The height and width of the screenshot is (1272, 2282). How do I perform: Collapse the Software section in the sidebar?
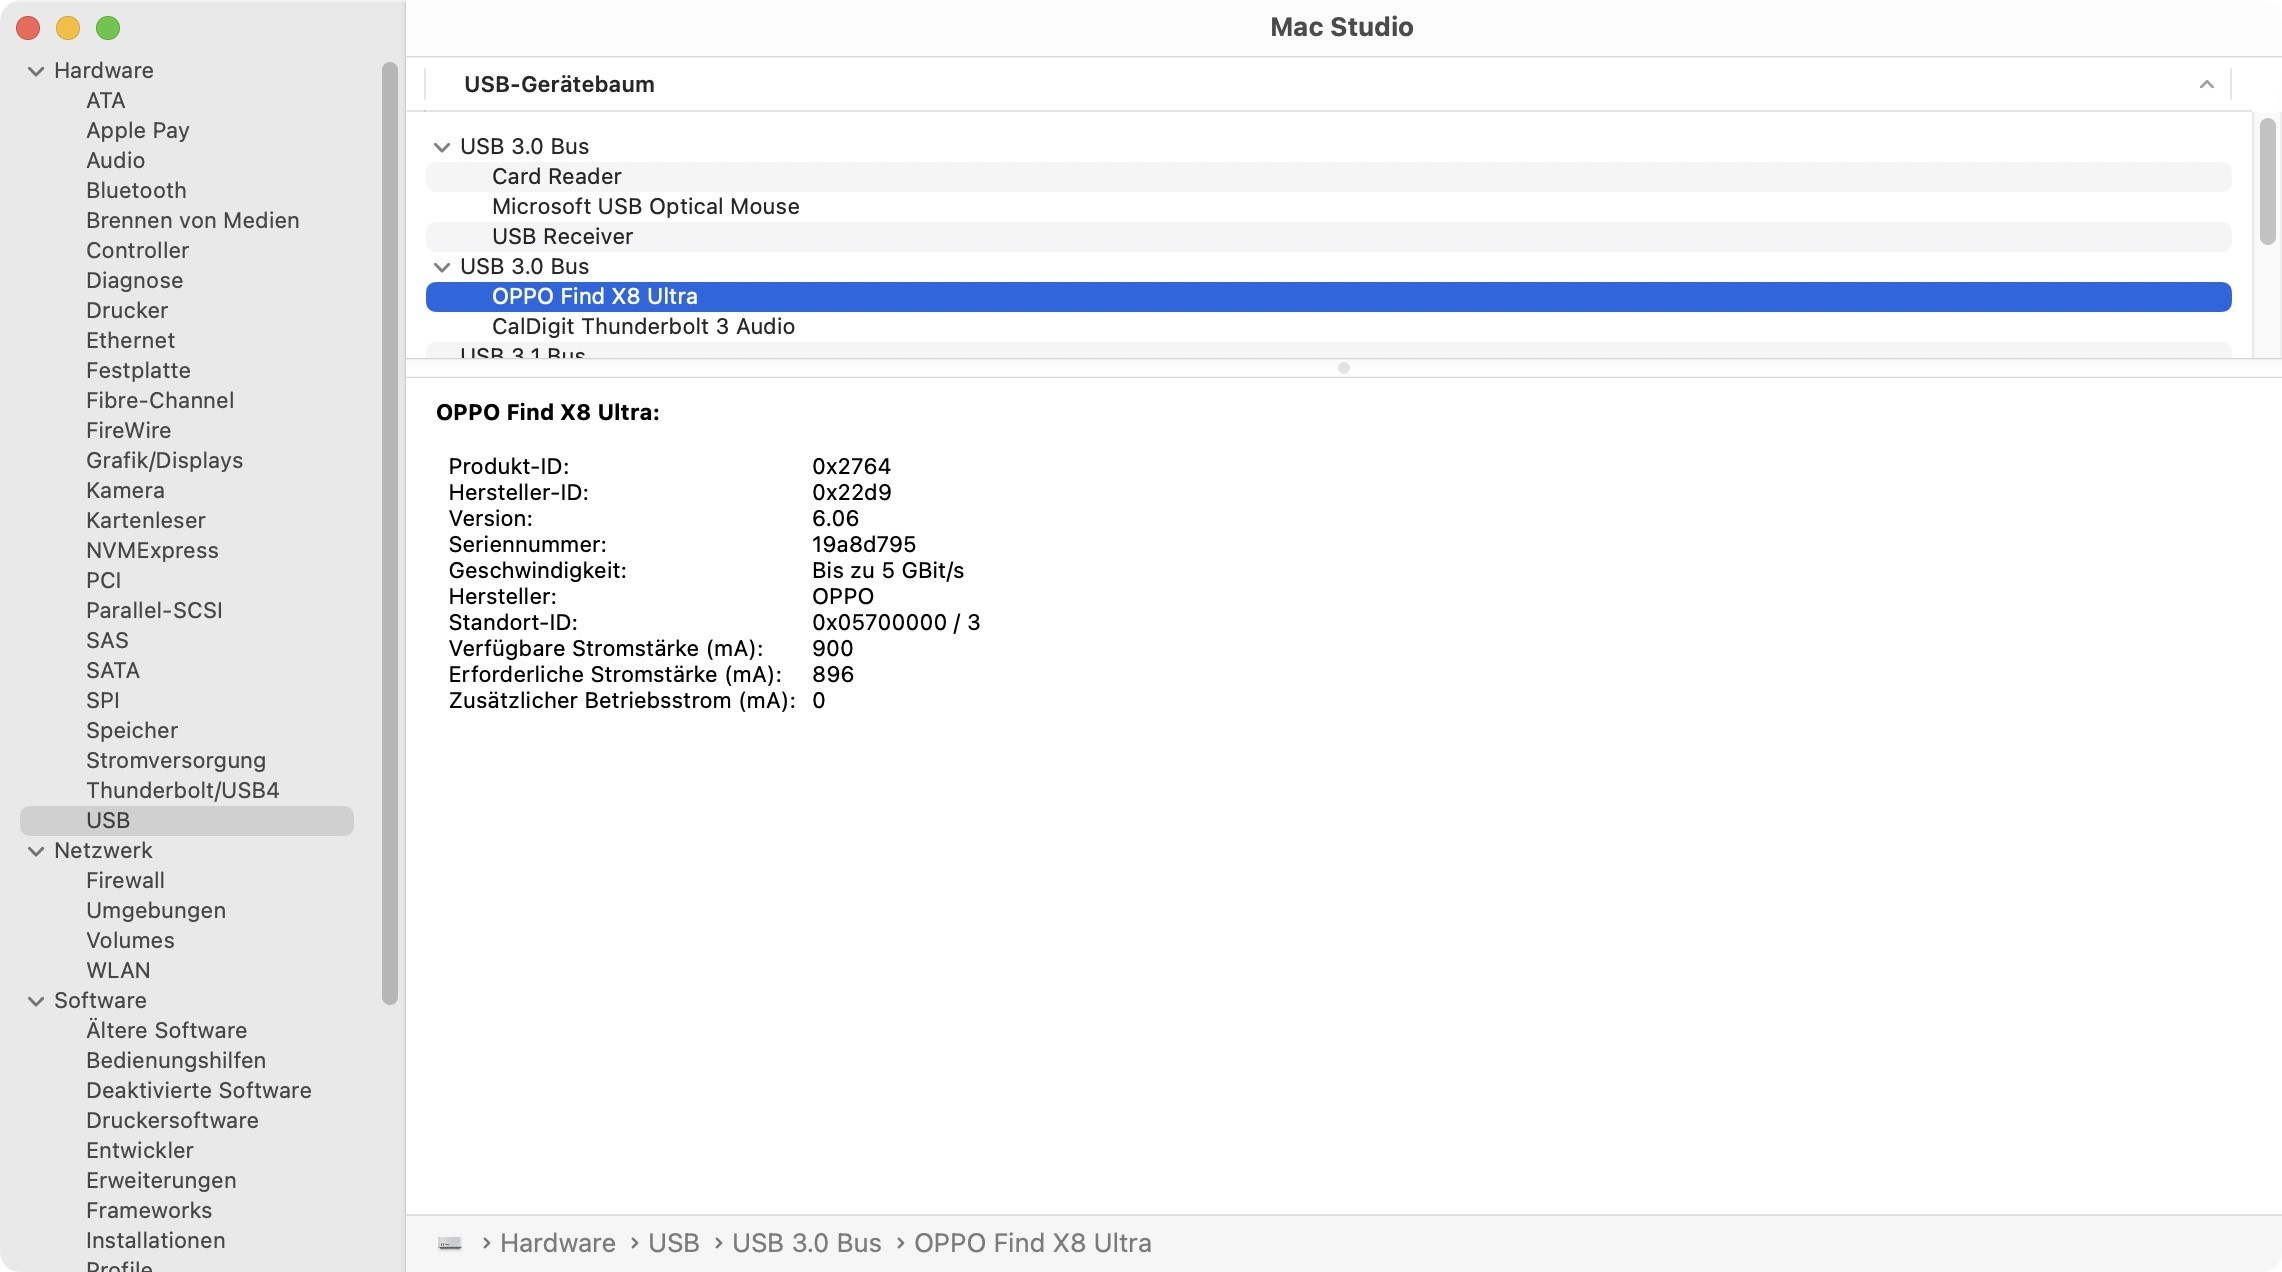(36, 1001)
